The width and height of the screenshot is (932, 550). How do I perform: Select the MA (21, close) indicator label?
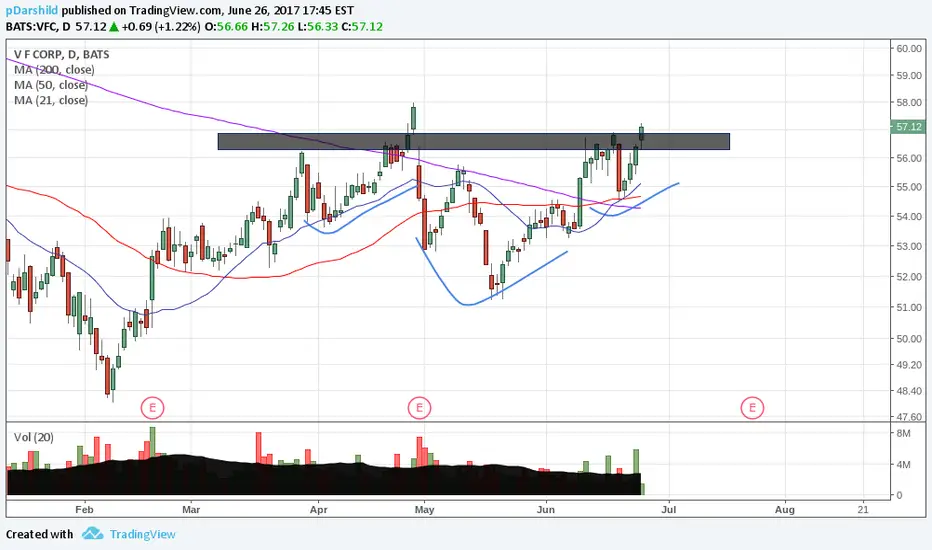[x=51, y=100]
